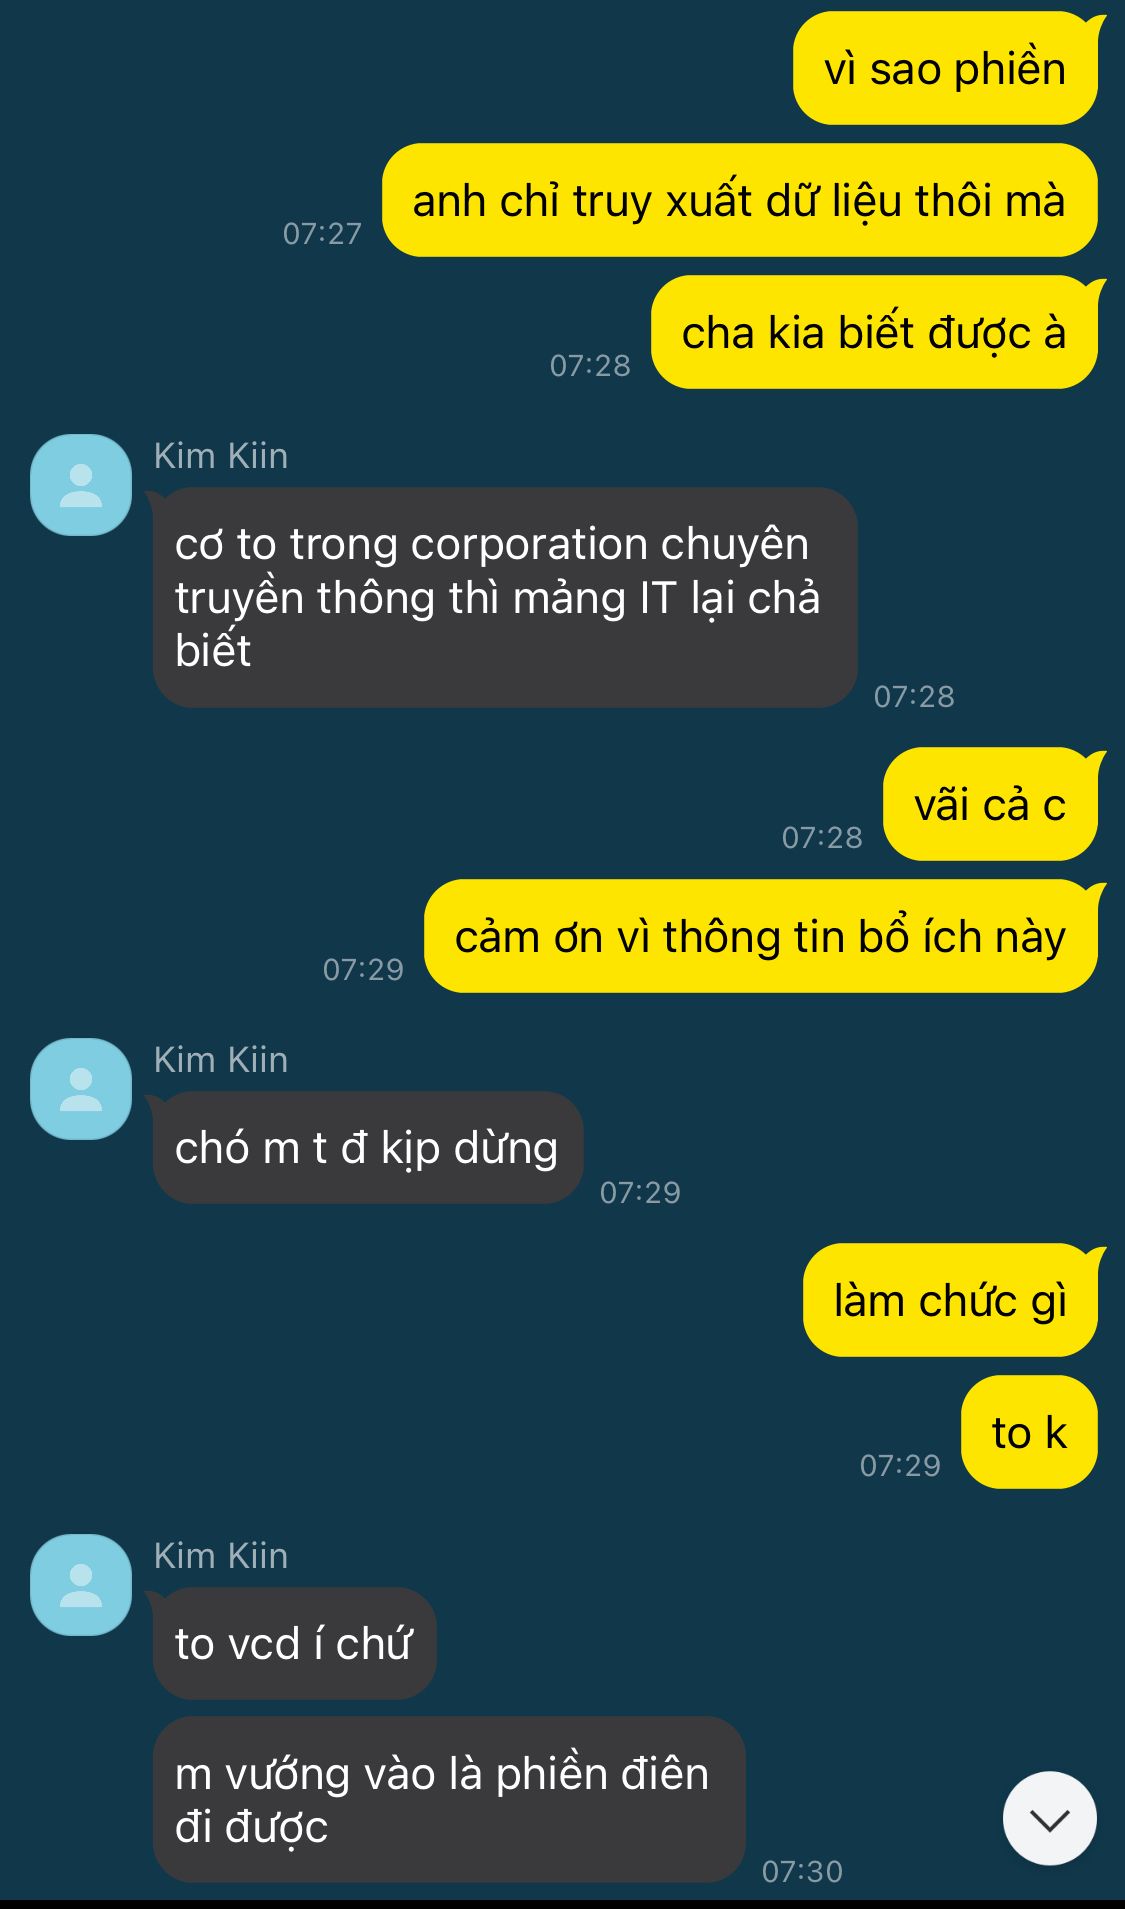Tap the Kim Kiin name above 'to vcd í chứ'
Screen dimensions: 1125x1909
(221, 1556)
